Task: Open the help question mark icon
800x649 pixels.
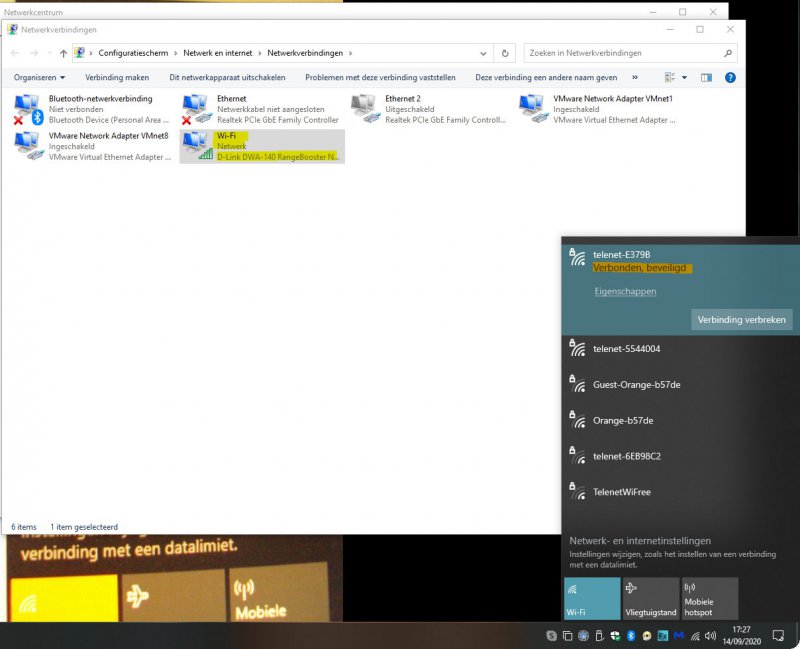Action: pyautogui.click(x=730, y=77)
